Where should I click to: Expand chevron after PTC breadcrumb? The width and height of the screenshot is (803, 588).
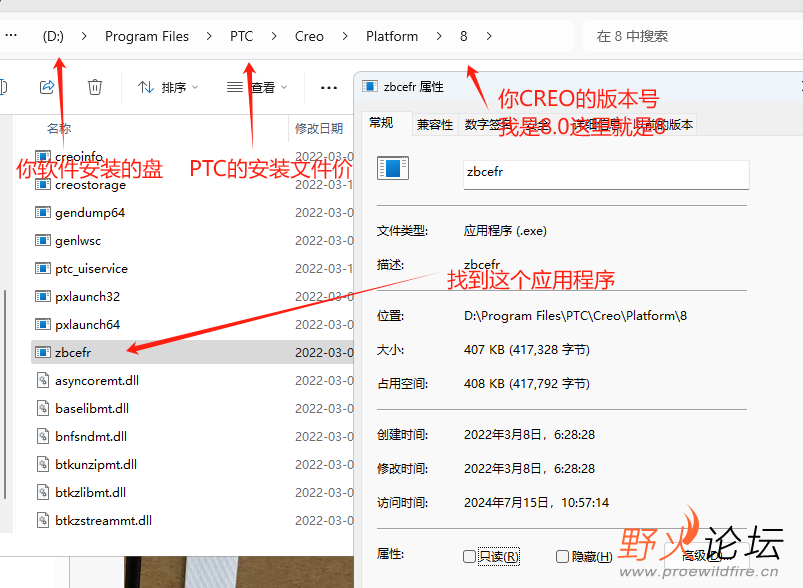coord(274,36)
